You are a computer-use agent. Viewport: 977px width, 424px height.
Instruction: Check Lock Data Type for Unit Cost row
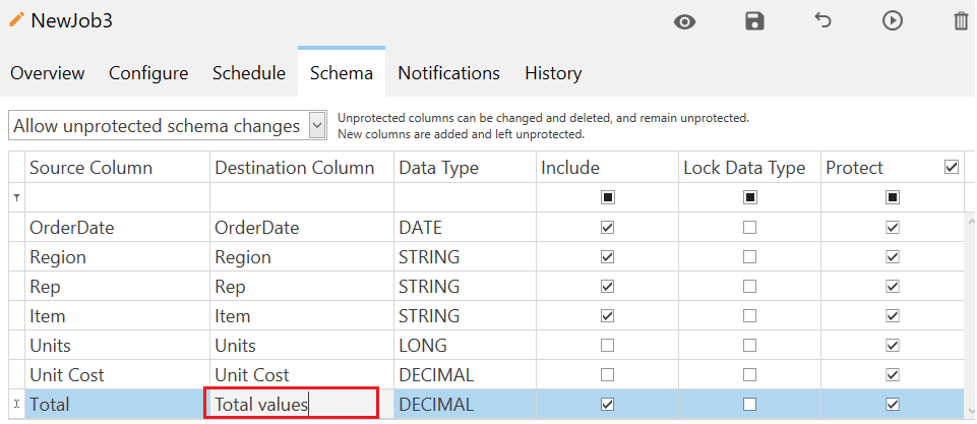750,375
